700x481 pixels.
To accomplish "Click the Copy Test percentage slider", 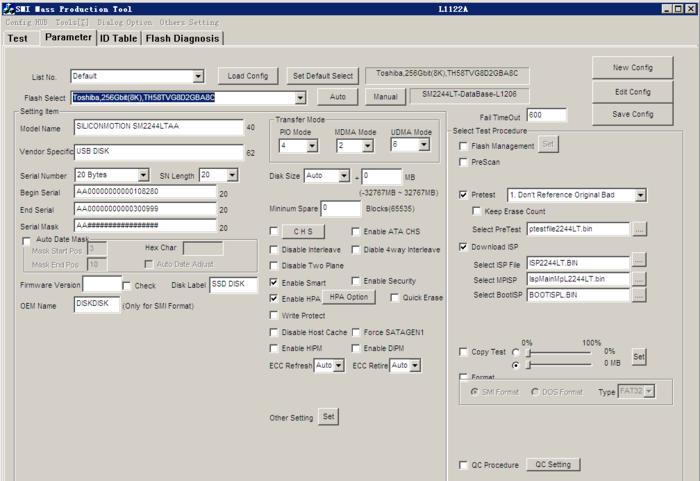I will pos(559,353).
